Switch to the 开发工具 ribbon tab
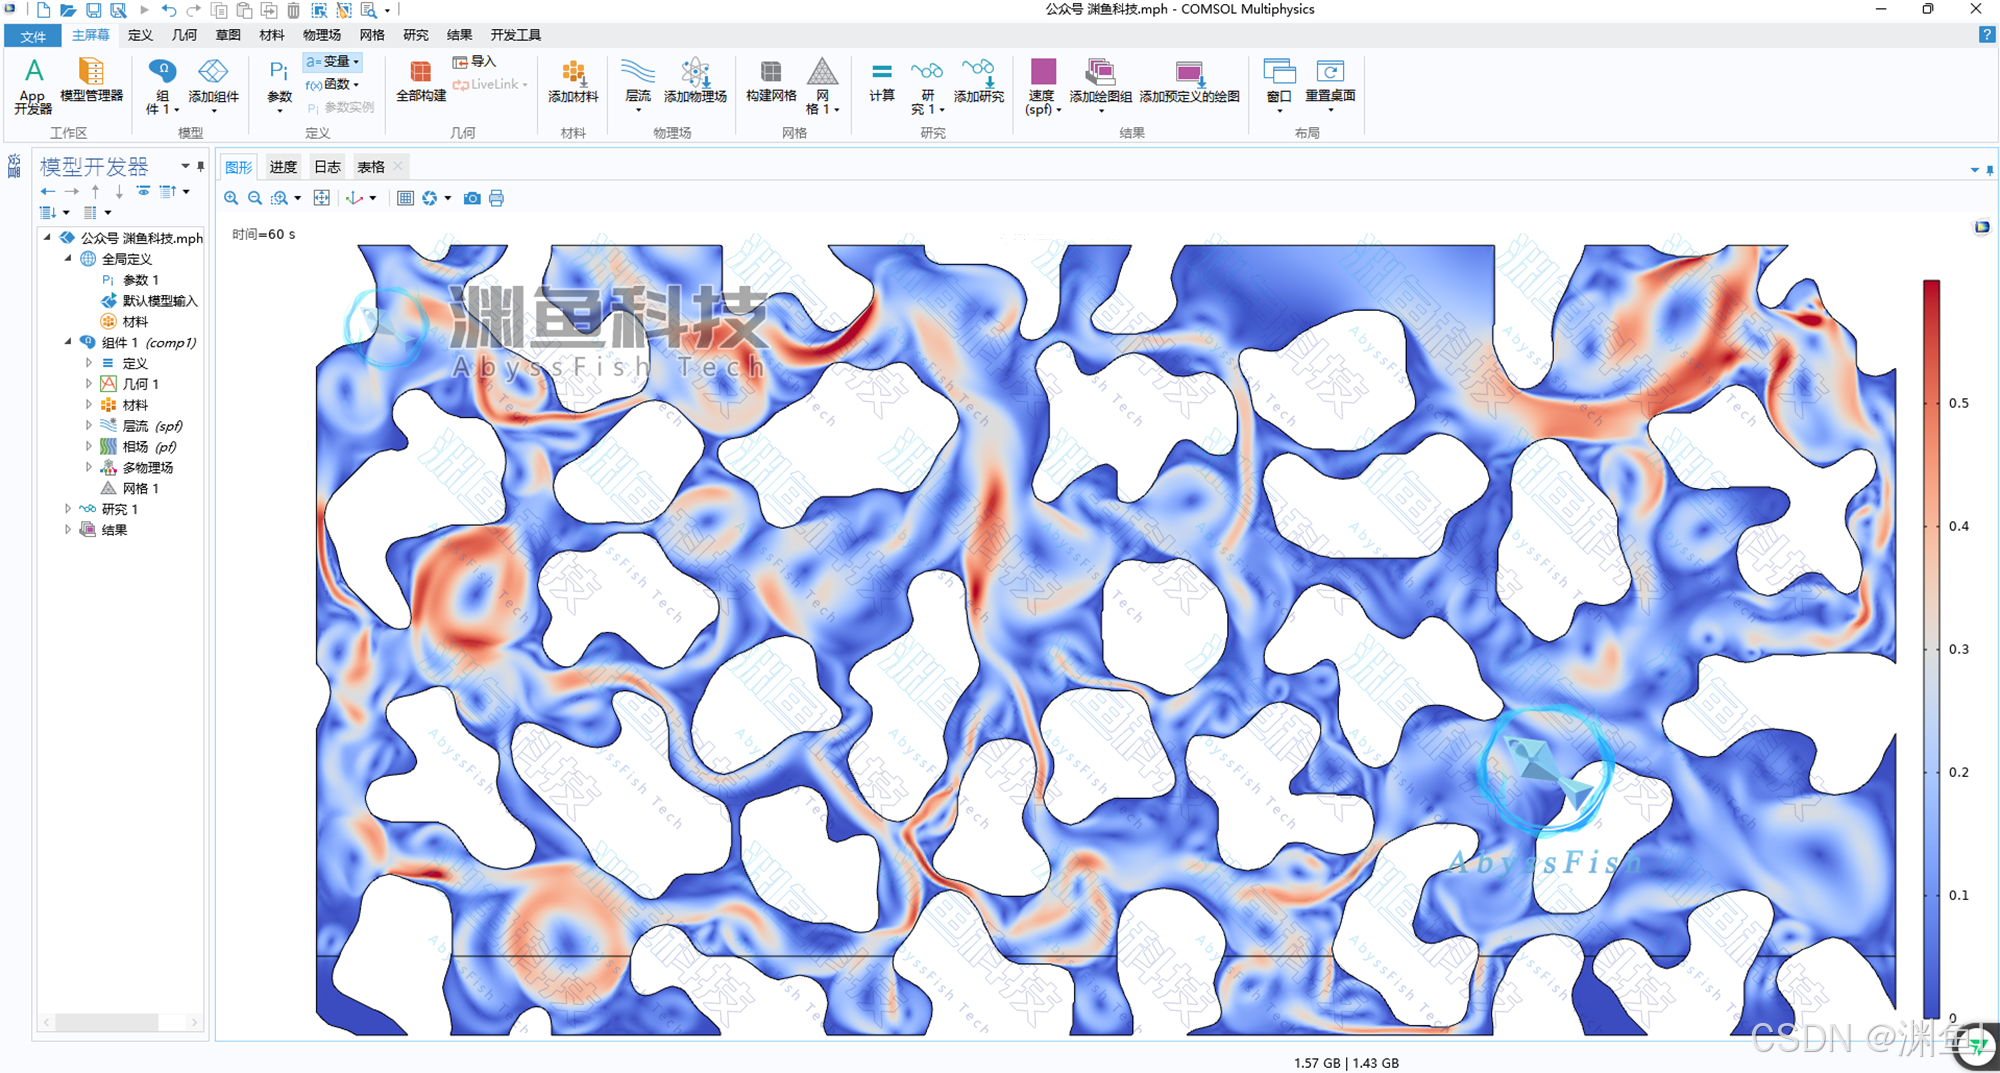This screenshot has height=1073, width=2000. click(x=515, y=35)
